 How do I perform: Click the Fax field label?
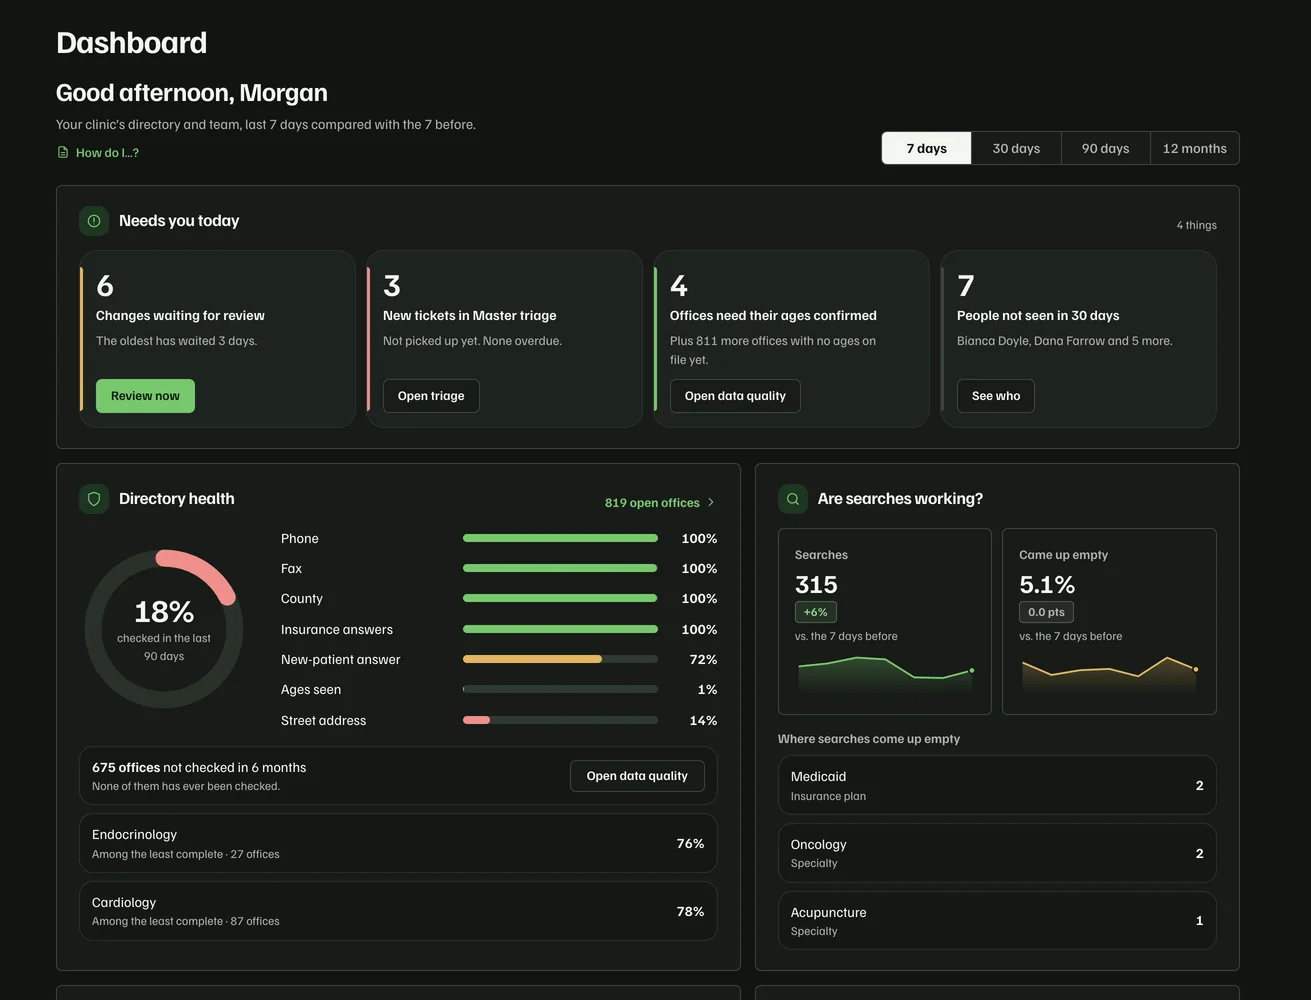pyautogui.click(x=291, y=569)
